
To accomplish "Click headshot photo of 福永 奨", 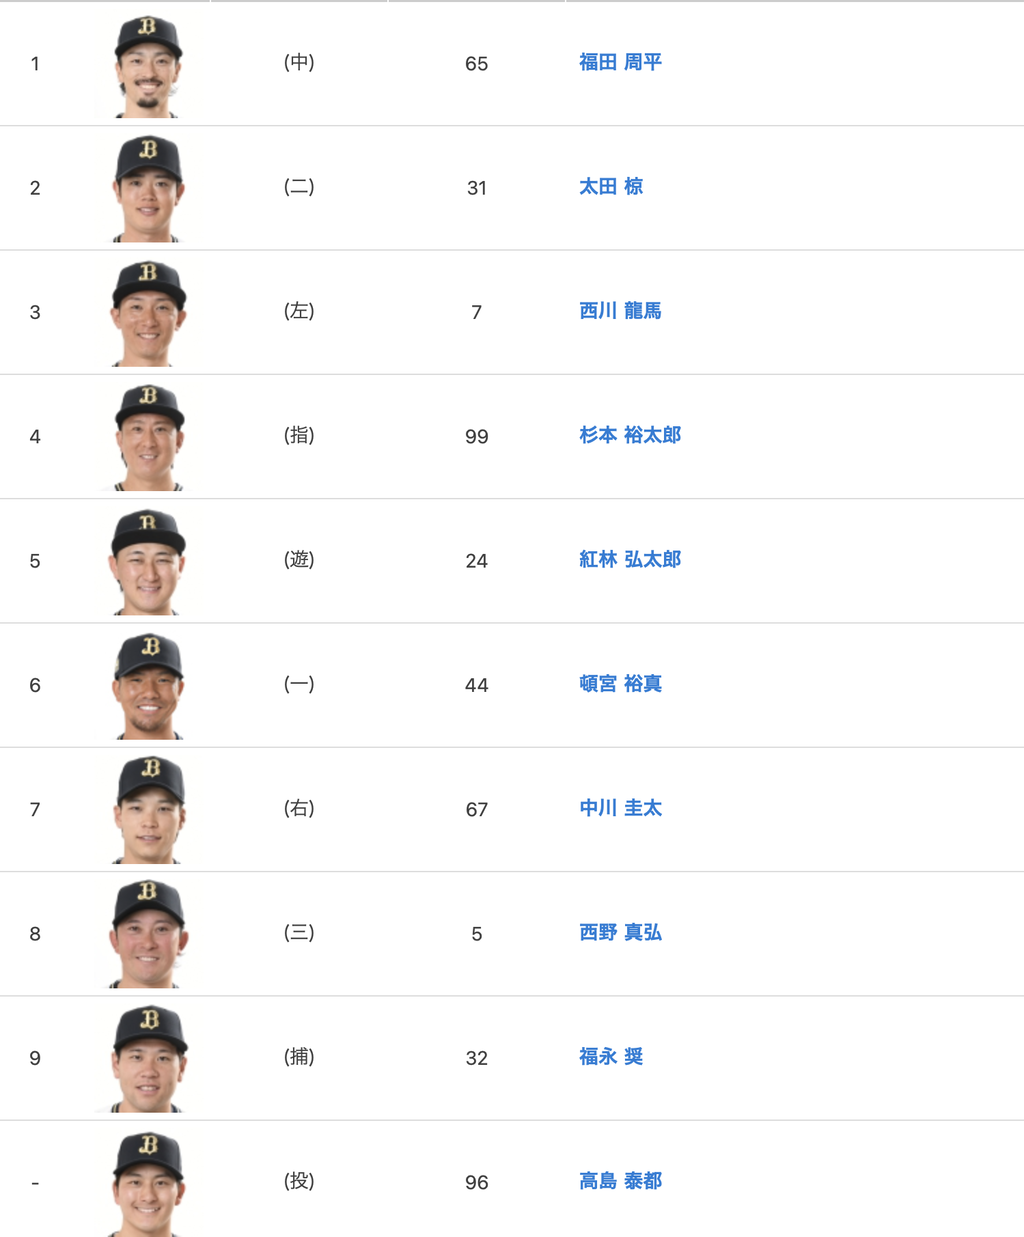I will pyautogui.click(x=148, y=1059).
